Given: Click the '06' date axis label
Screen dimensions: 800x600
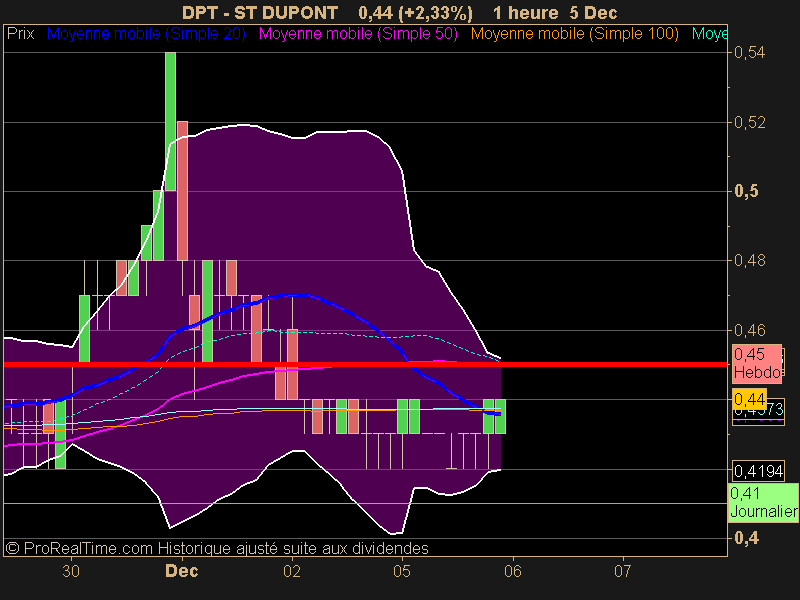Looking at the screenshot, I should tap(513, 571).
